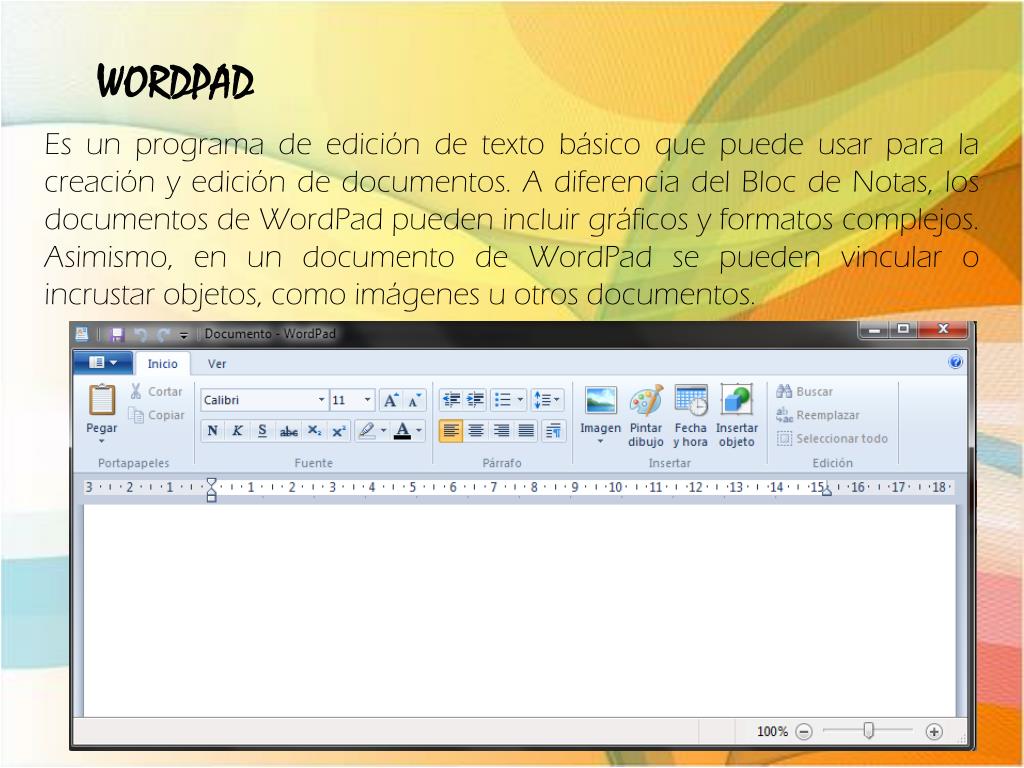Open the Calibri font family dropdown
The image size is (1024, 768).
point(321,400)
